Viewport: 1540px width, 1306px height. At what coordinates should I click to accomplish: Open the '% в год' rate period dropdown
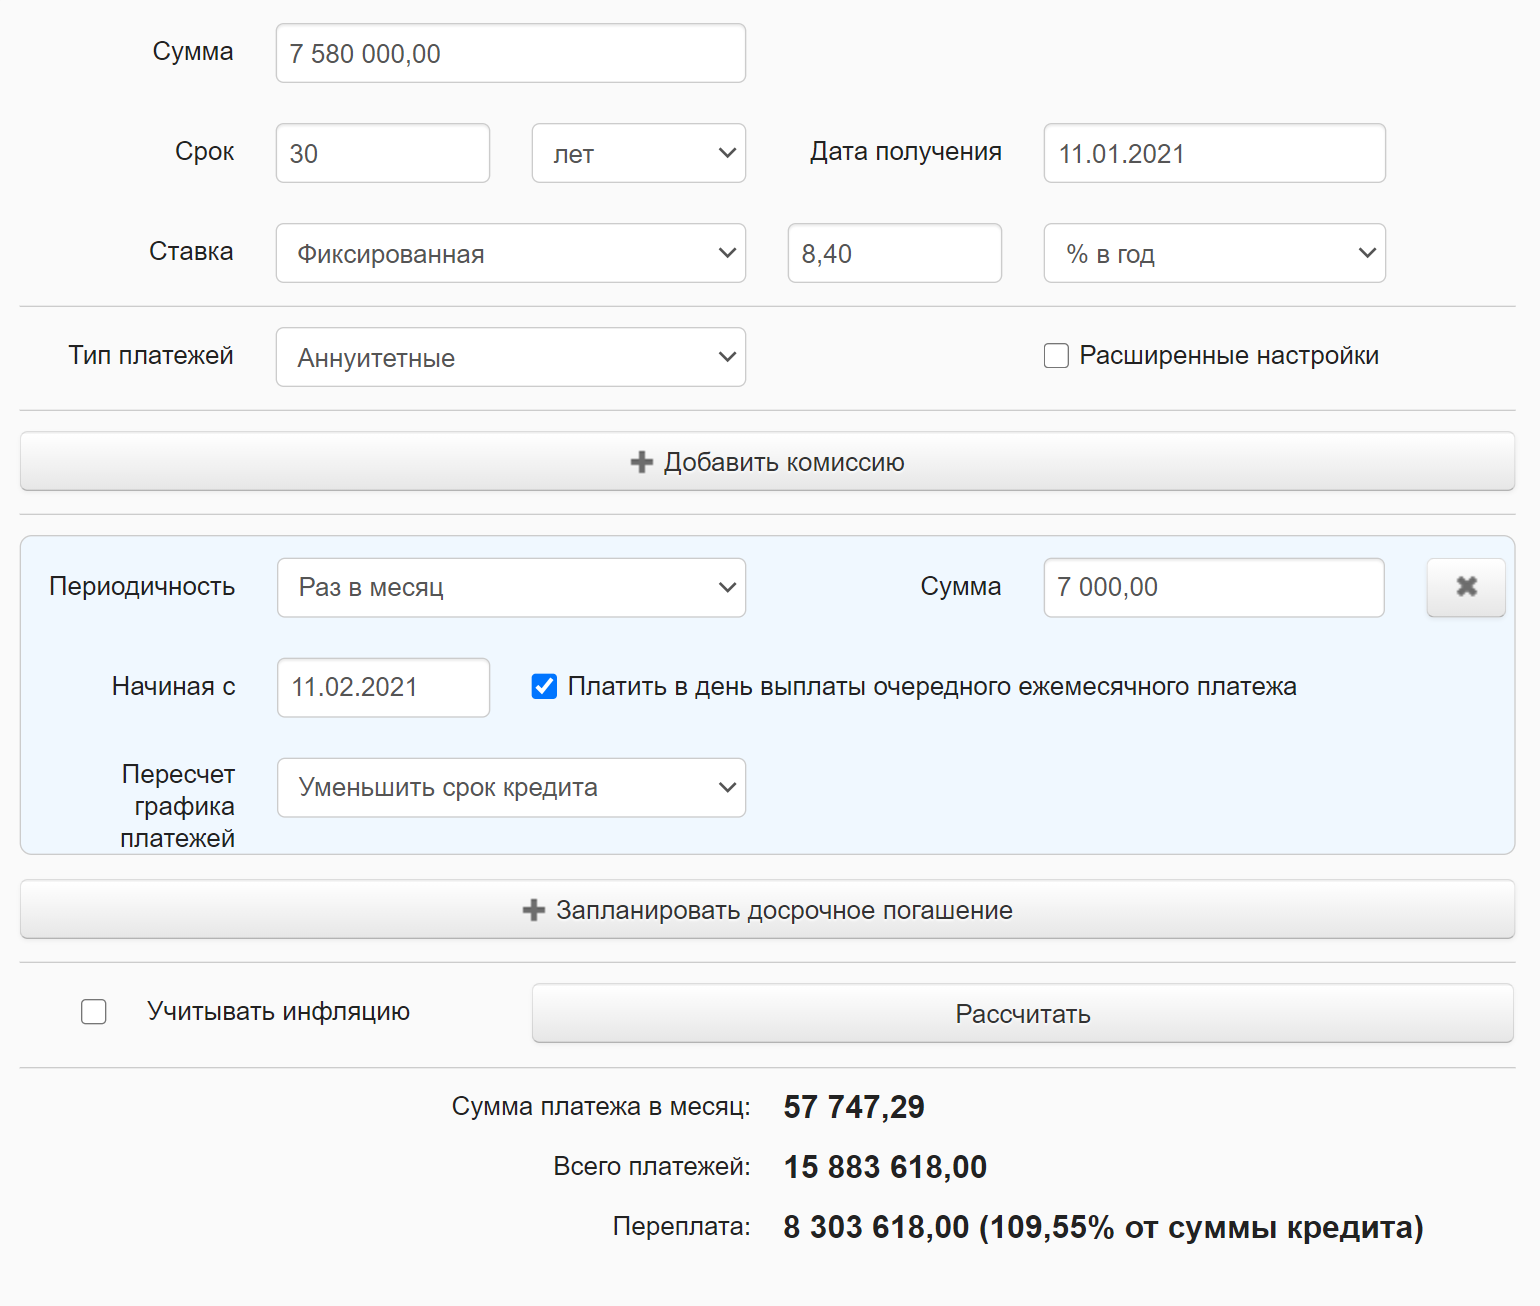[1215, 253]
